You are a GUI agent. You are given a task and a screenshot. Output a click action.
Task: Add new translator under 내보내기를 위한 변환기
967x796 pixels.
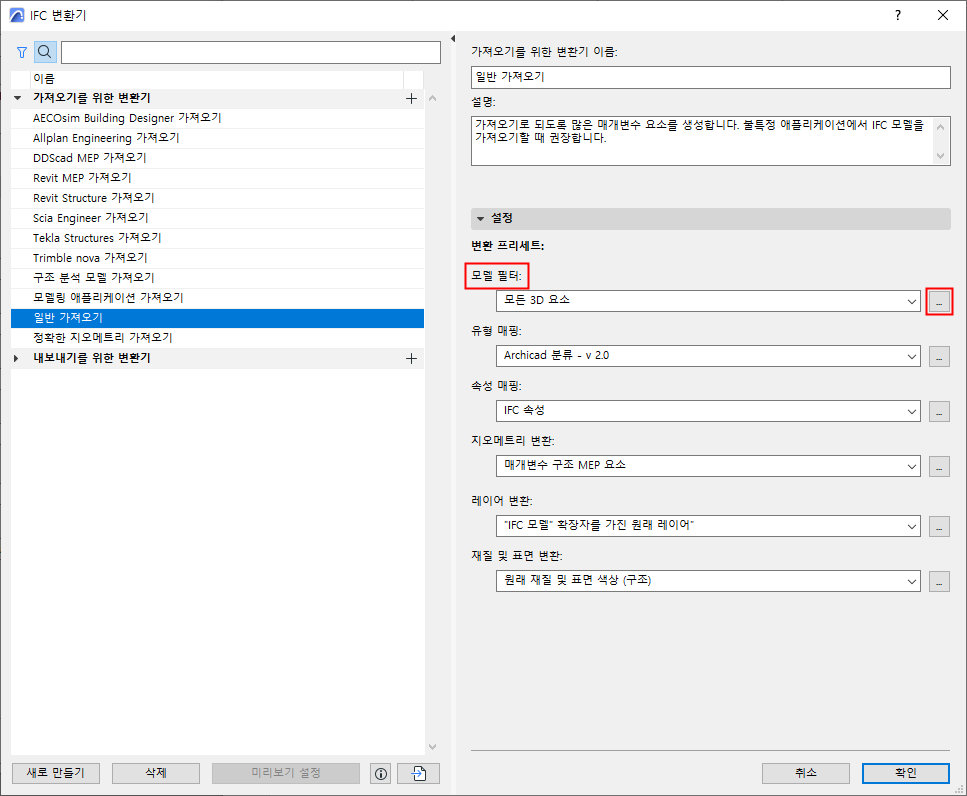tap(411, 359)
